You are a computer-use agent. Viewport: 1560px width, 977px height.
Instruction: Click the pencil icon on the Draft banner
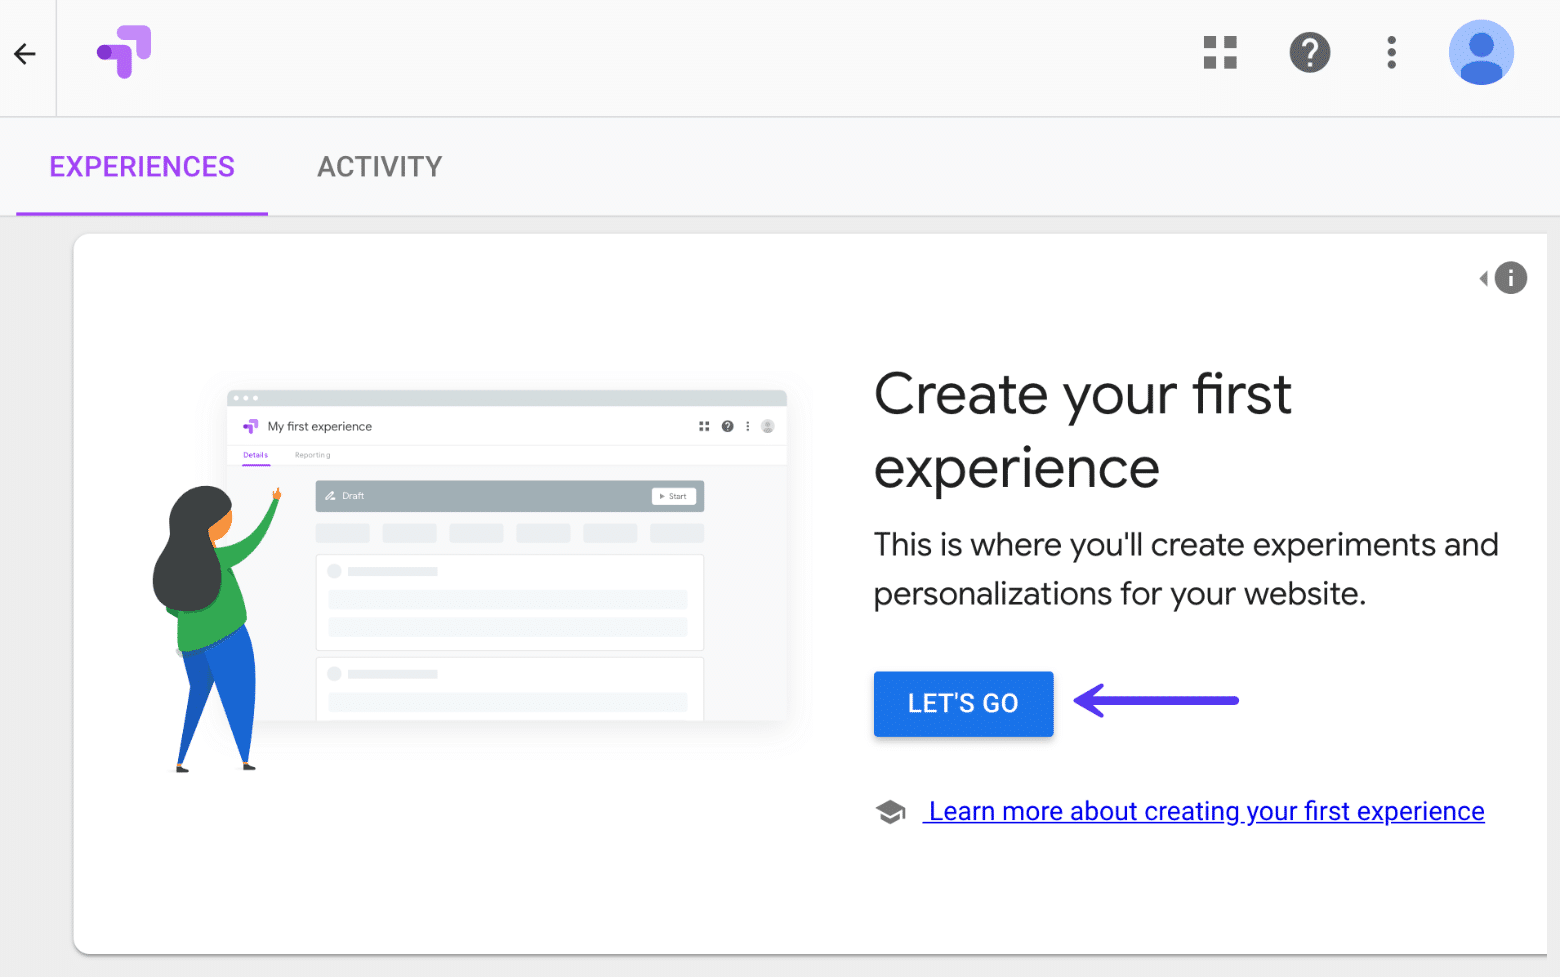click(331, 495)
